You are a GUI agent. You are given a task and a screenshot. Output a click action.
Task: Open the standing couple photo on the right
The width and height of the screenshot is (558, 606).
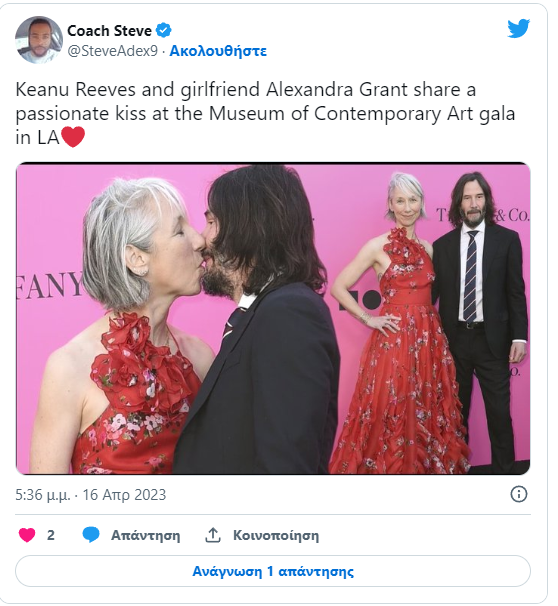pos(429,318)
